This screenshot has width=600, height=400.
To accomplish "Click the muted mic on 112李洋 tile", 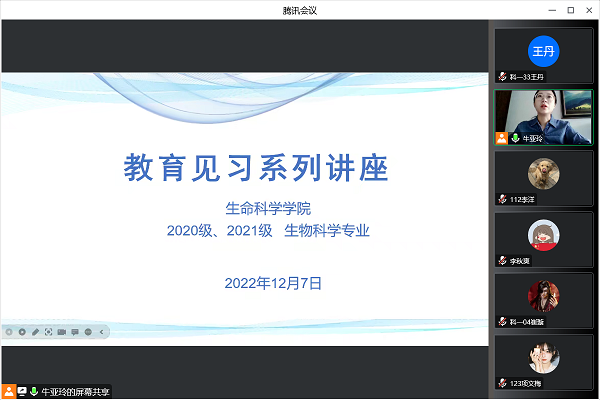I will (x=502, y=199).
